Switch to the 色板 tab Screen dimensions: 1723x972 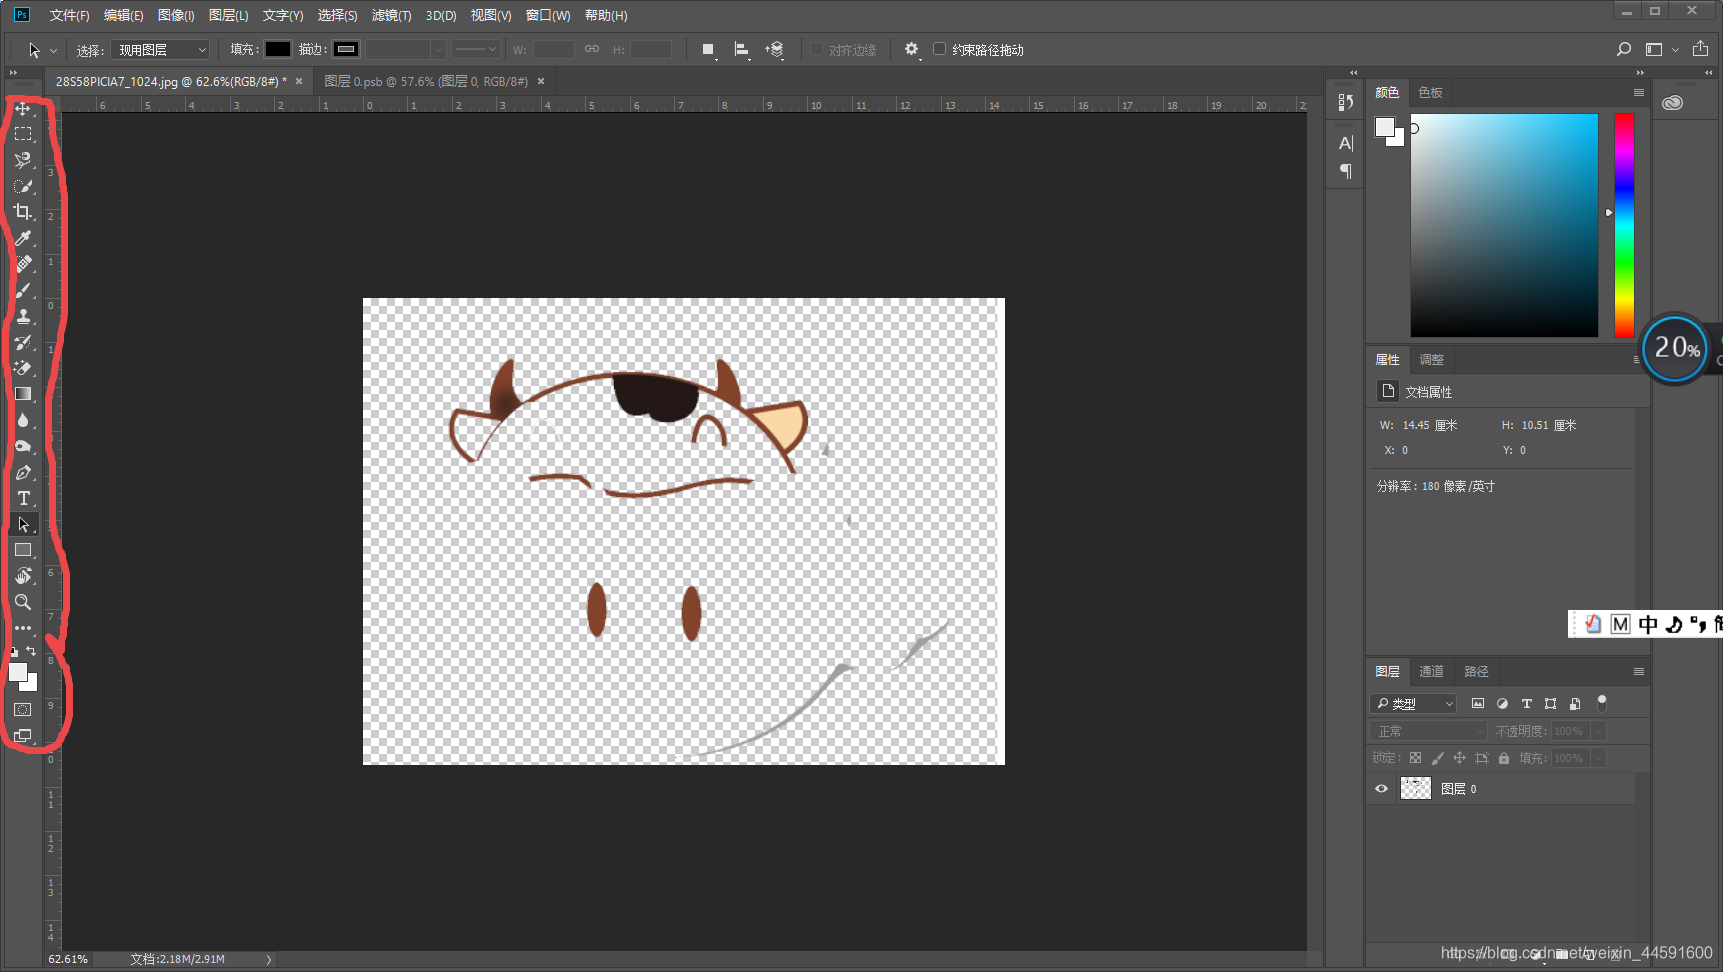[1430, 92]
